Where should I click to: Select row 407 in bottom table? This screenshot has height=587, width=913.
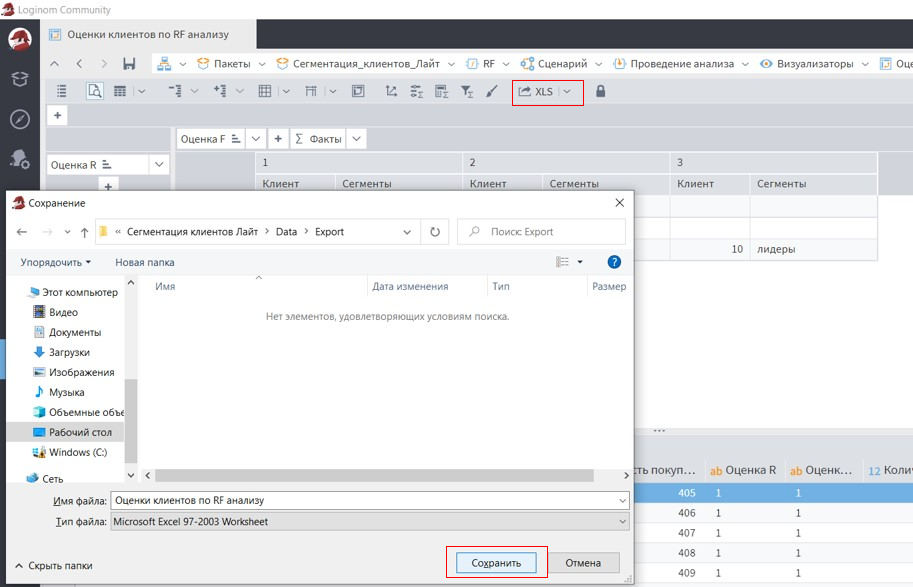(x=773, y=533)
